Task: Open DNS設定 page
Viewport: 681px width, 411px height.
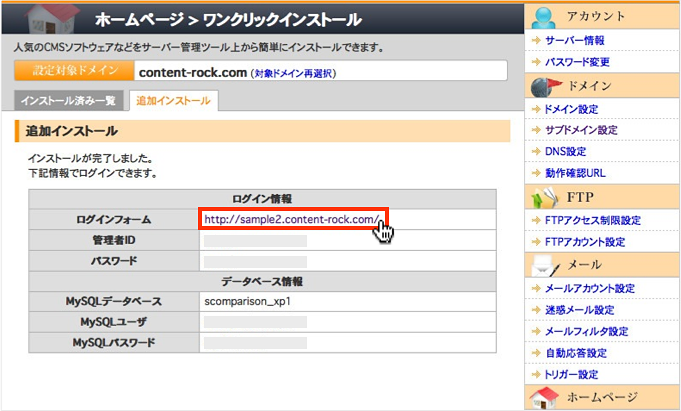Action: (565, 151)
